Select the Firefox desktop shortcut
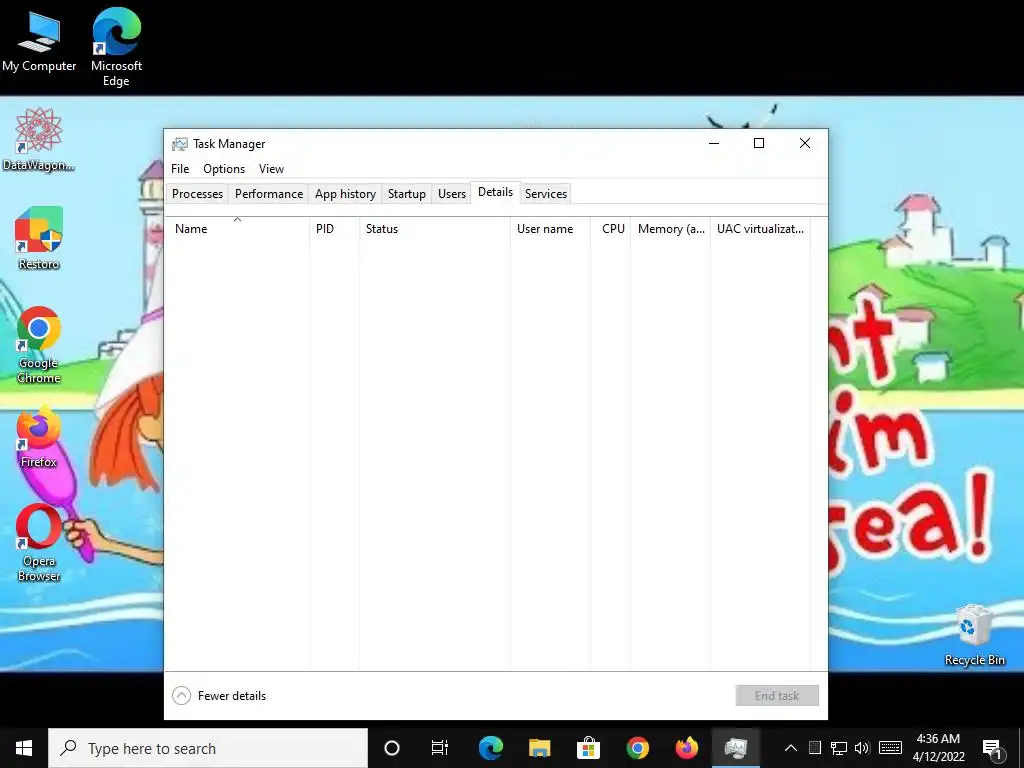Screen dimensions: 1024x768 coord(39,437)
